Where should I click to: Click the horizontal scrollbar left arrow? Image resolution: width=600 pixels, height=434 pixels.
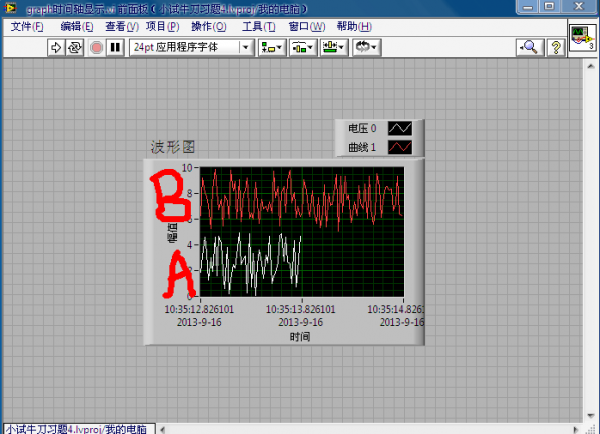tap(163, 429)
